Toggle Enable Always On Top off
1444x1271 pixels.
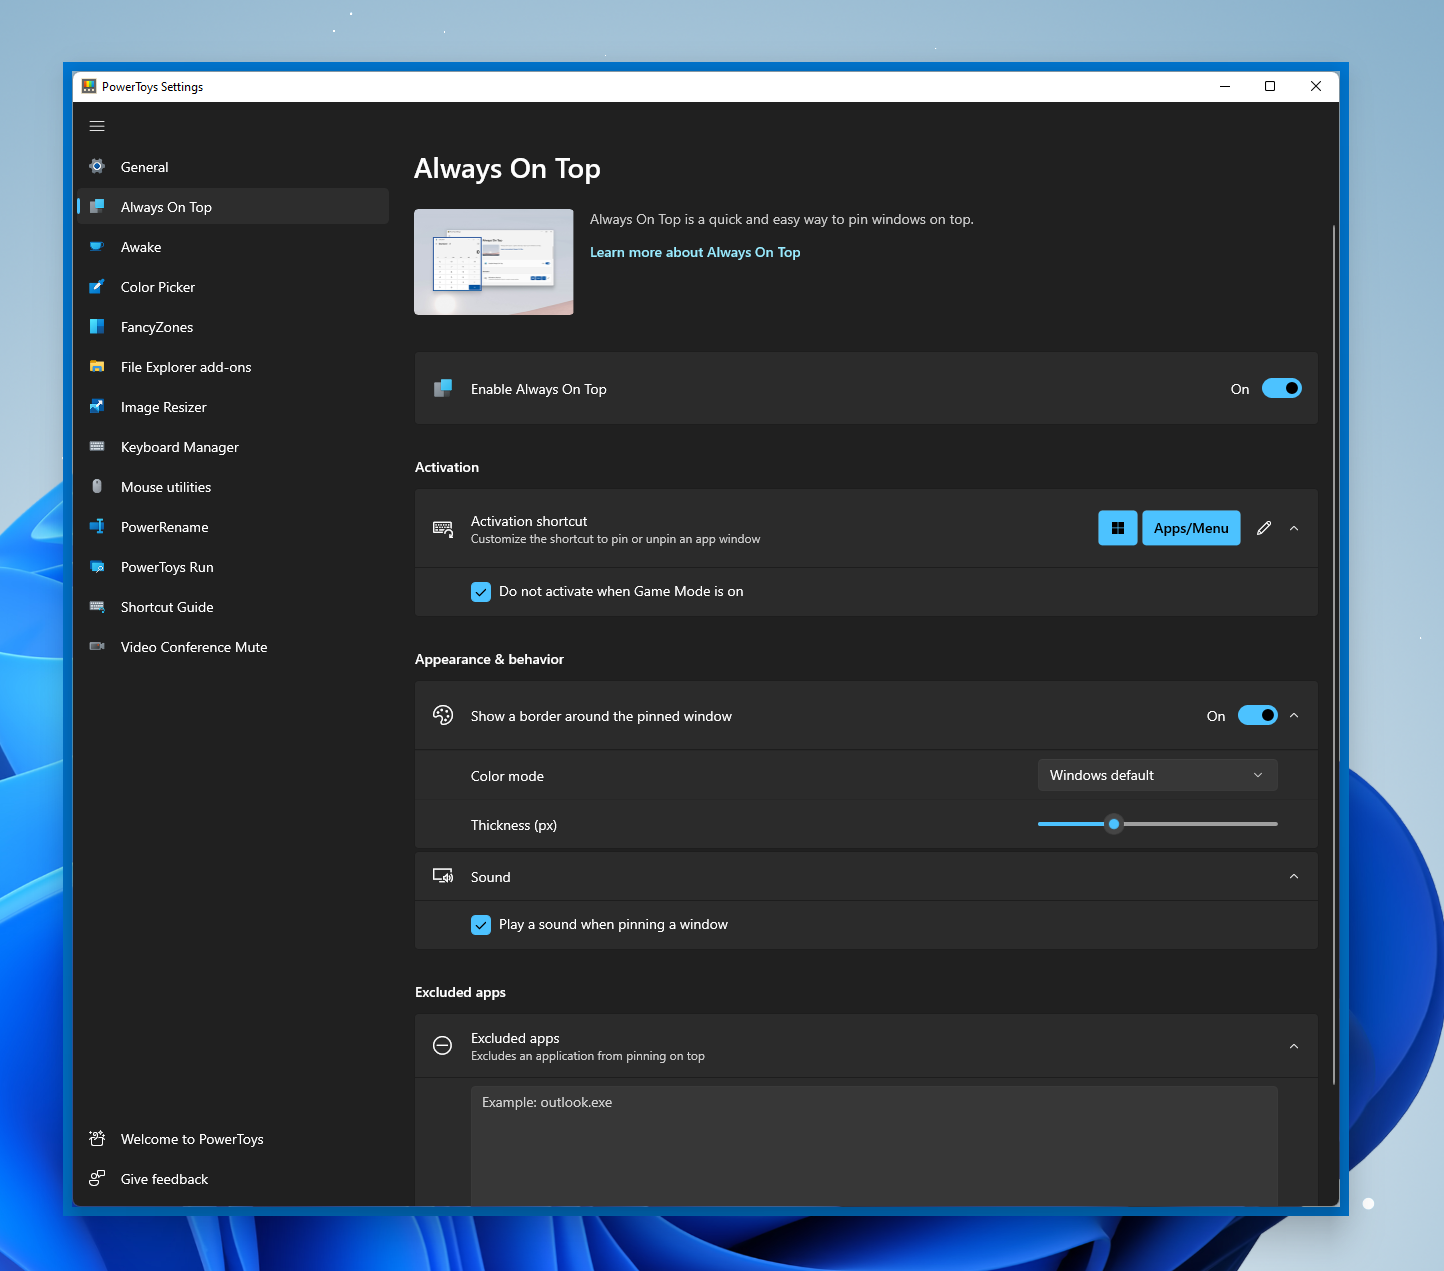coord(1282,388)
